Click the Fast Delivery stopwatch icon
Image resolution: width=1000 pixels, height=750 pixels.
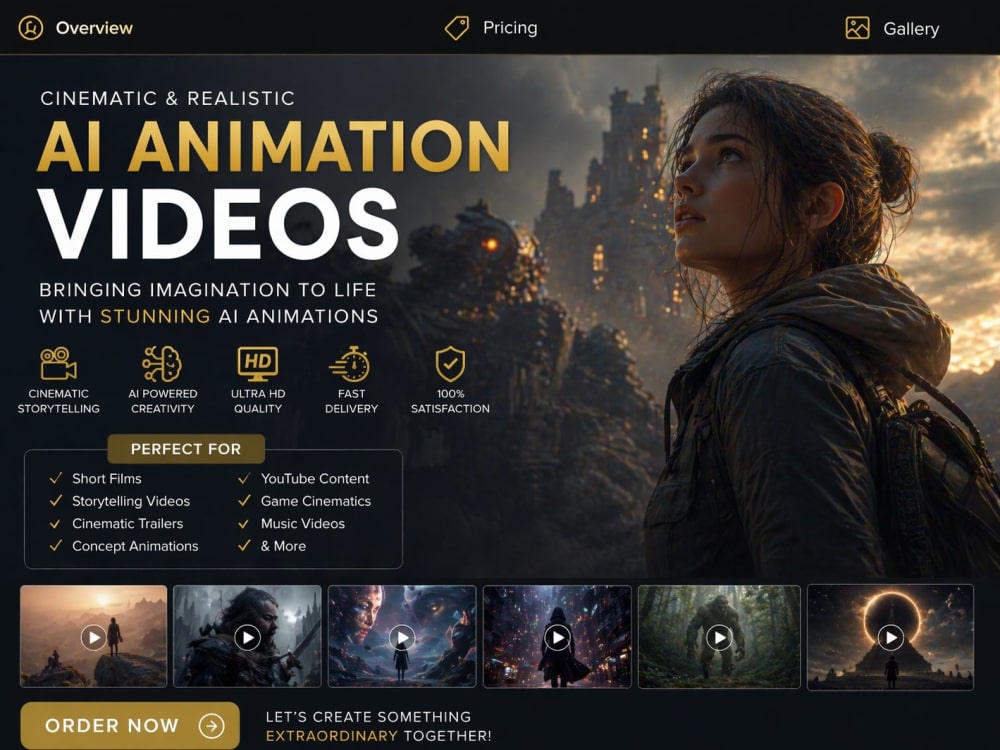coord(349,364)
